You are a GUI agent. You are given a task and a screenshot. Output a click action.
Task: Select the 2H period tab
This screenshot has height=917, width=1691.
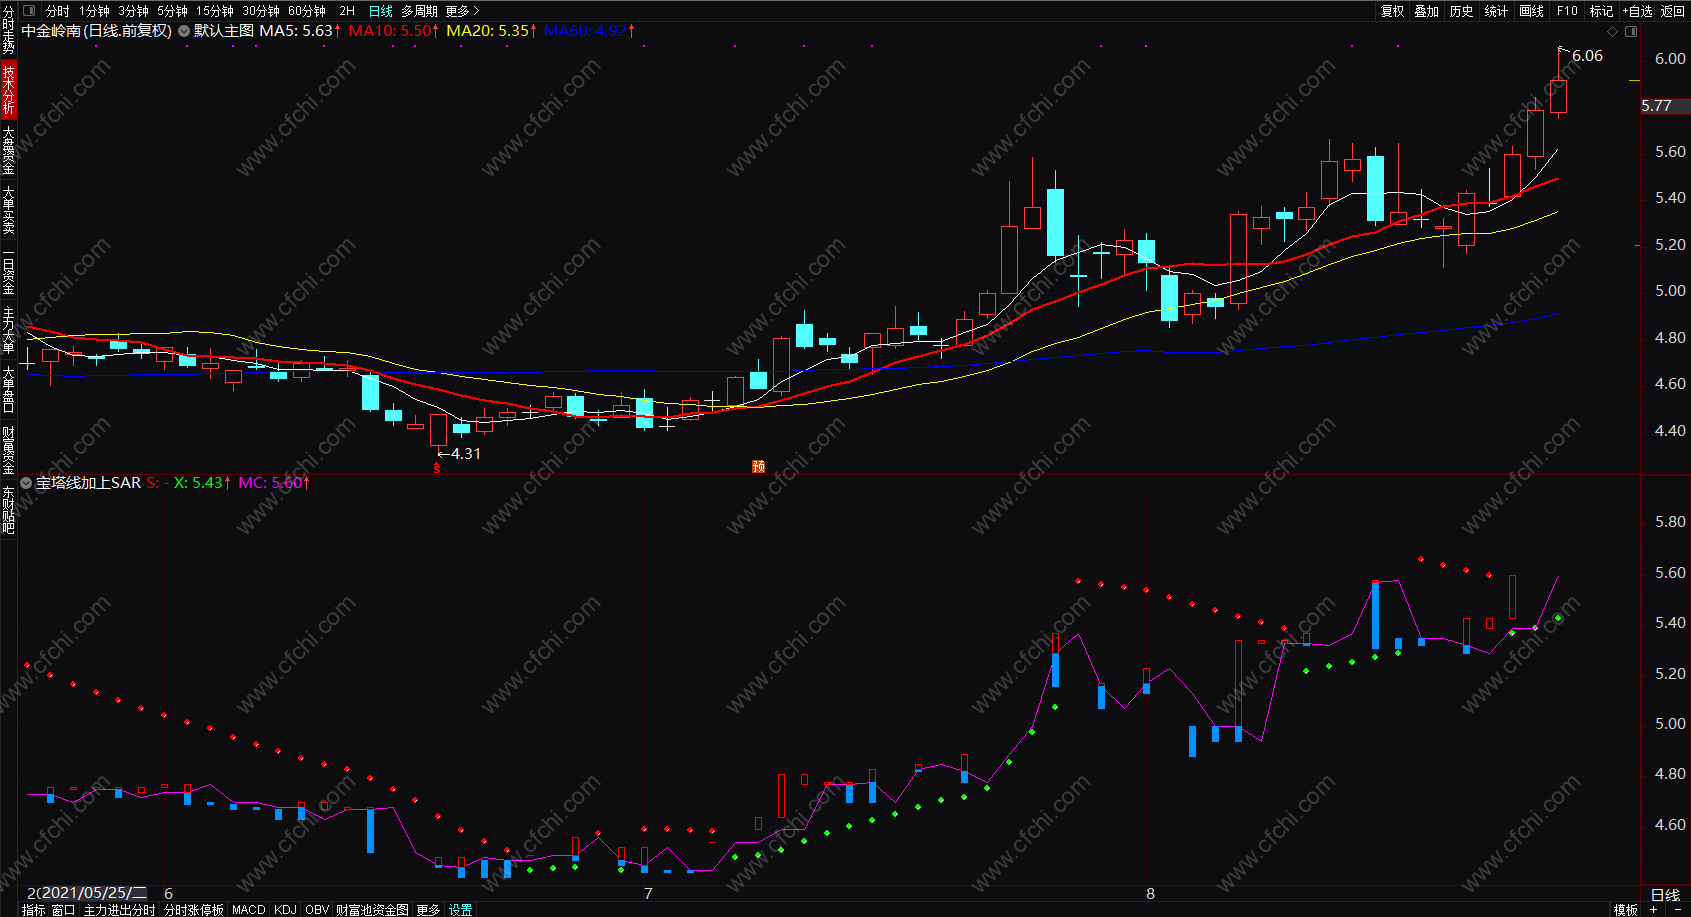[x=347, y=11]
